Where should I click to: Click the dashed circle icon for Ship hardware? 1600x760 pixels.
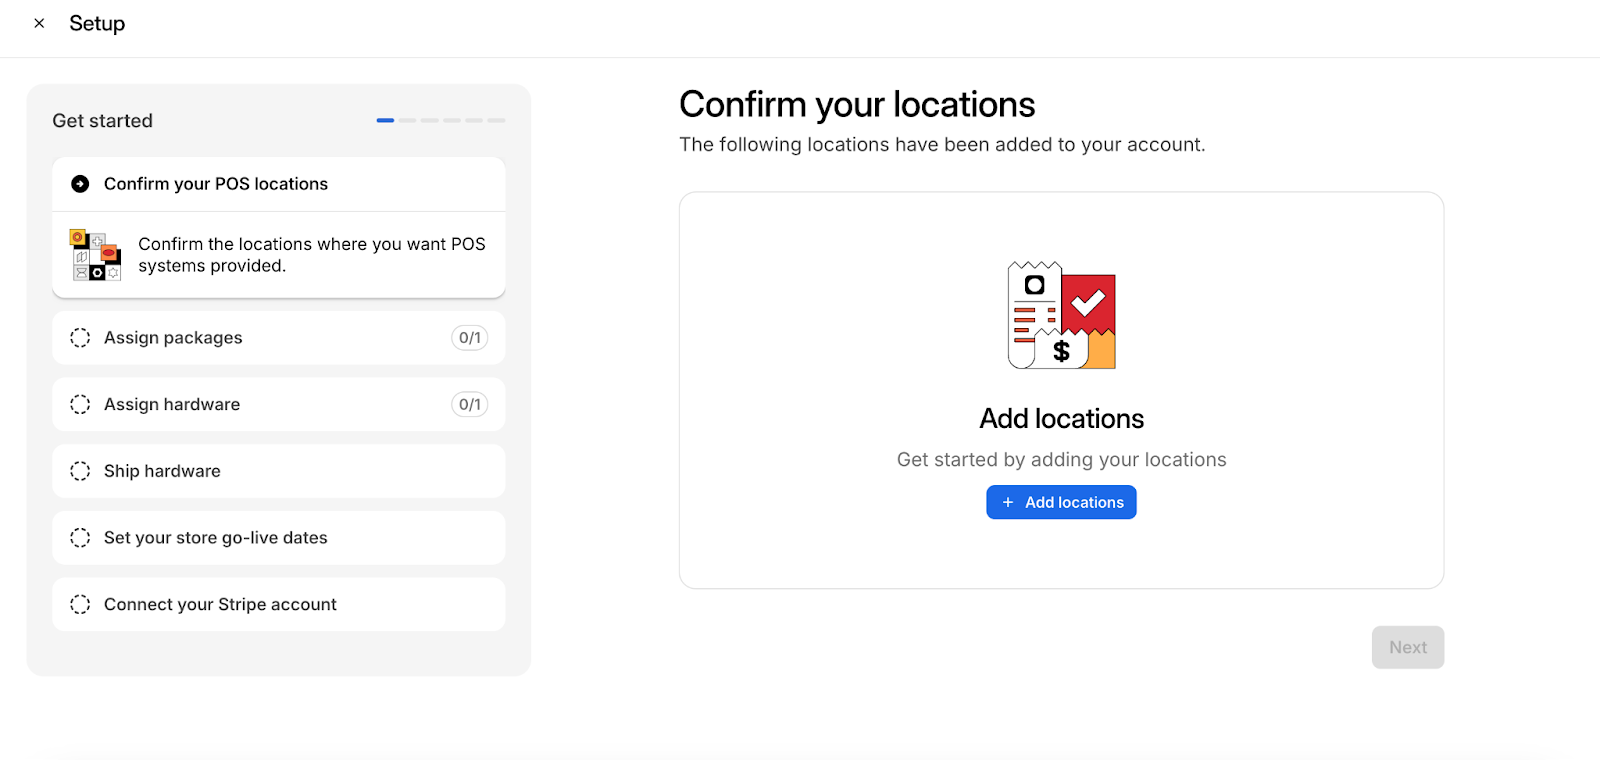click(x=80, y=471)
